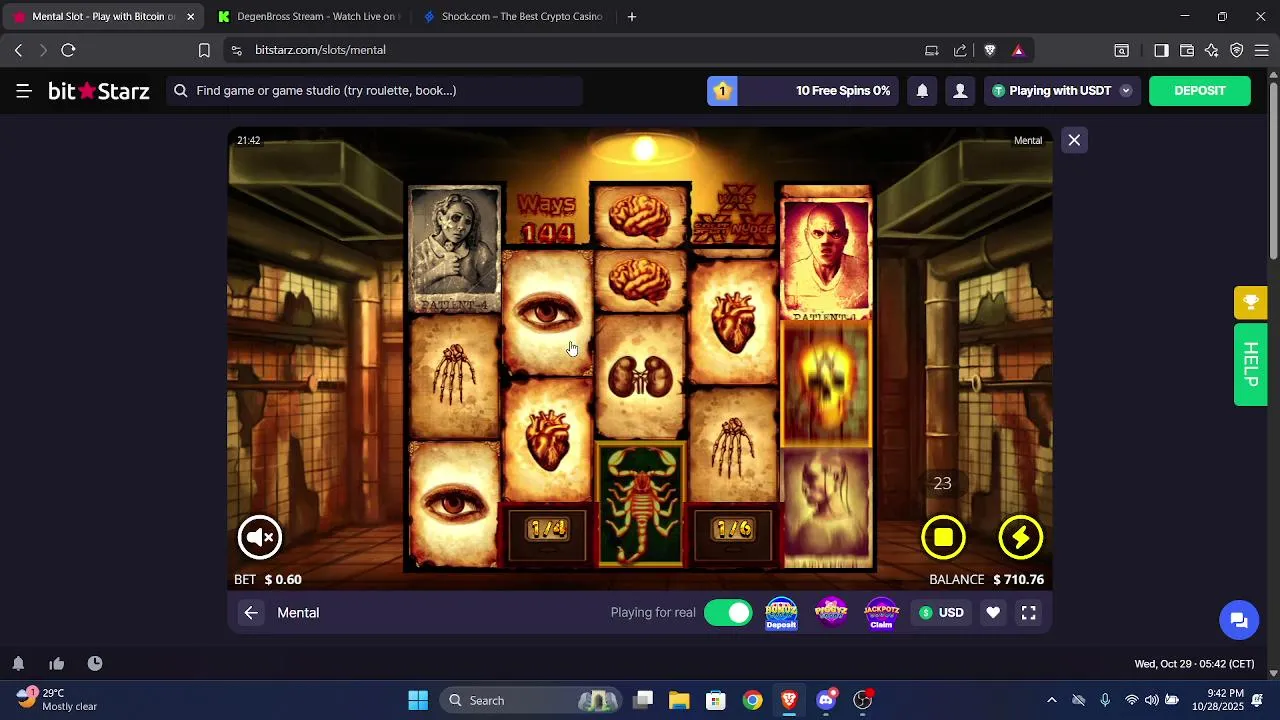Screen dimensions: 1280x720
Task: Open the Jackpotz Claim promo icon
Action: (x=881, y=613)
